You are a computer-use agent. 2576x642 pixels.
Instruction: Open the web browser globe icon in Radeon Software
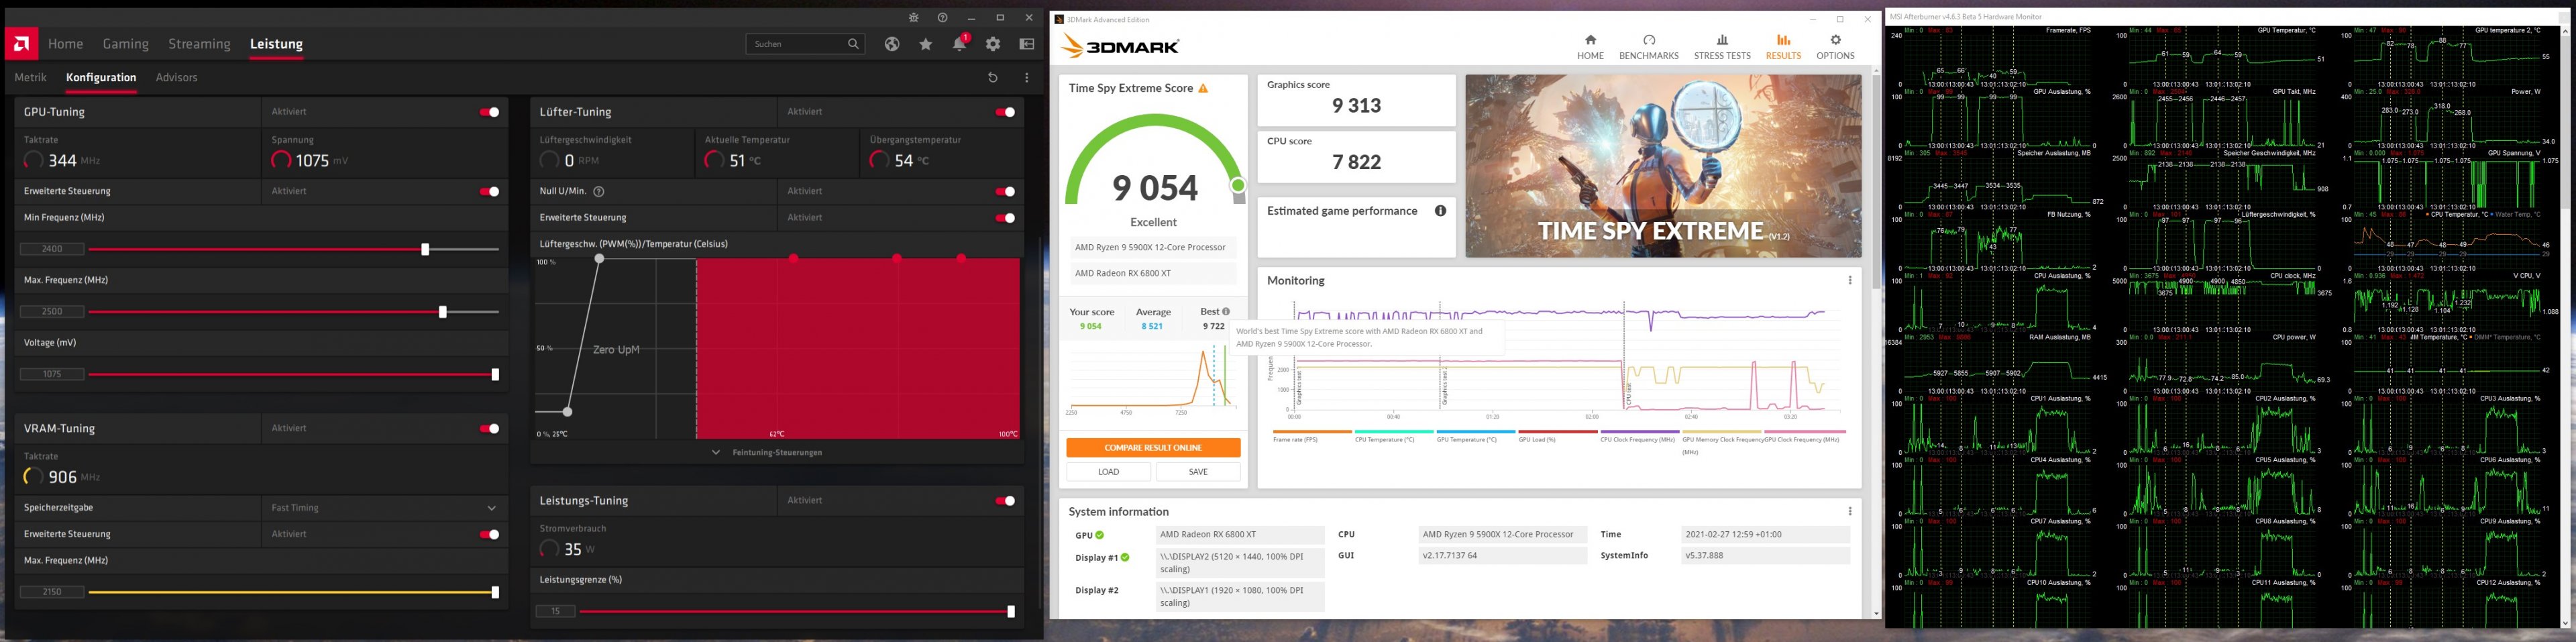892,44
